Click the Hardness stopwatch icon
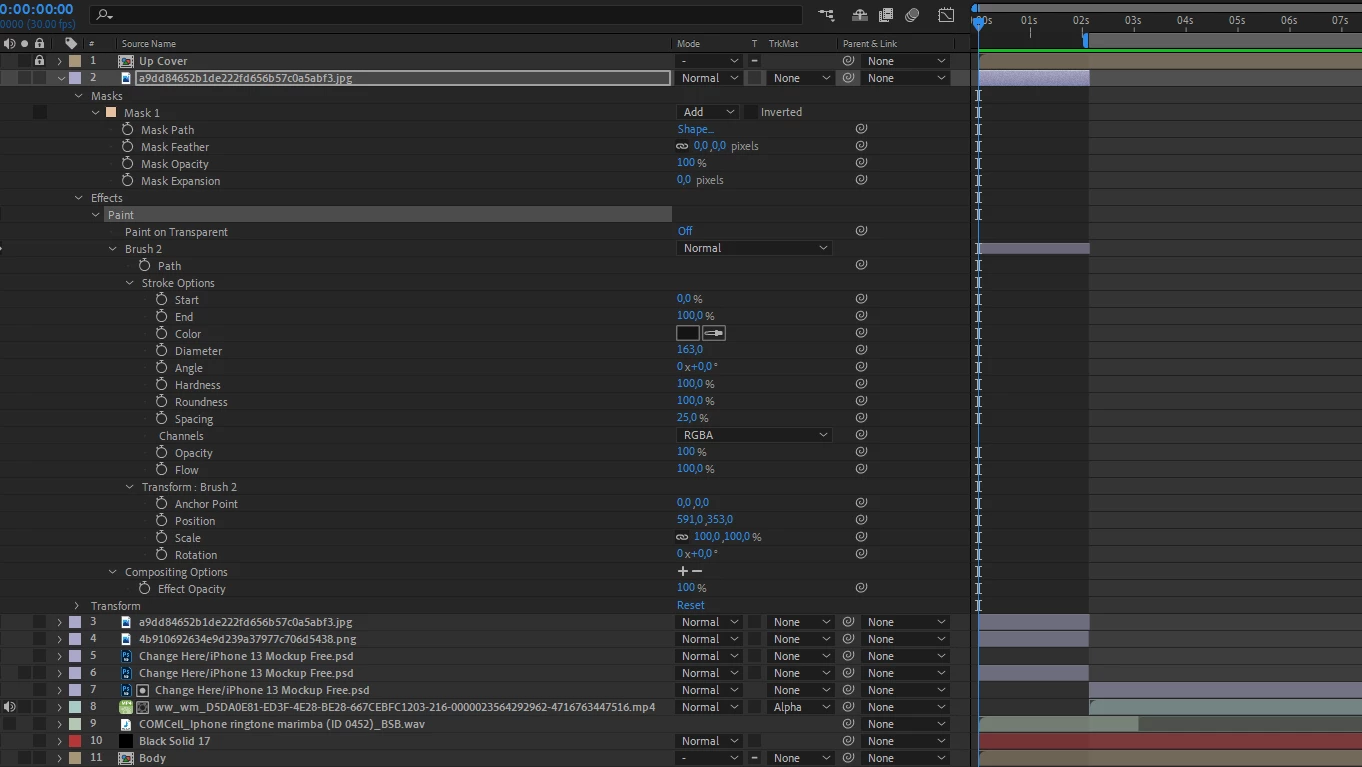 [162, 384]
